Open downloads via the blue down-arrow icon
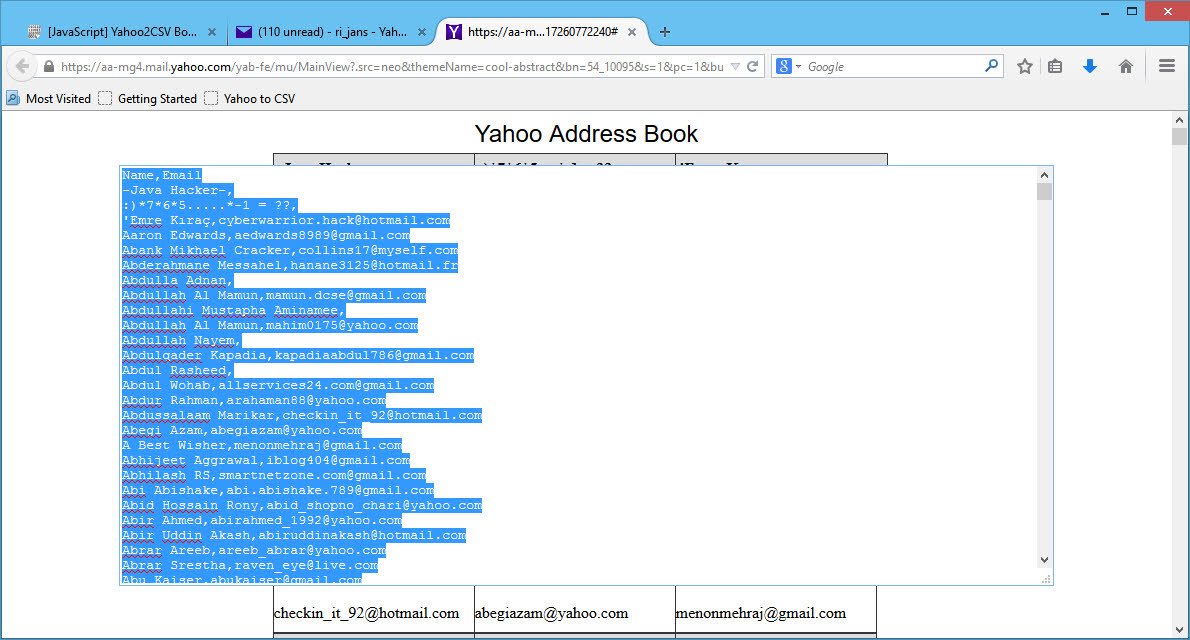Image resolution: width=1190 pixels, height=640 pixels. pyautogui.click(x=1089, y=66)
